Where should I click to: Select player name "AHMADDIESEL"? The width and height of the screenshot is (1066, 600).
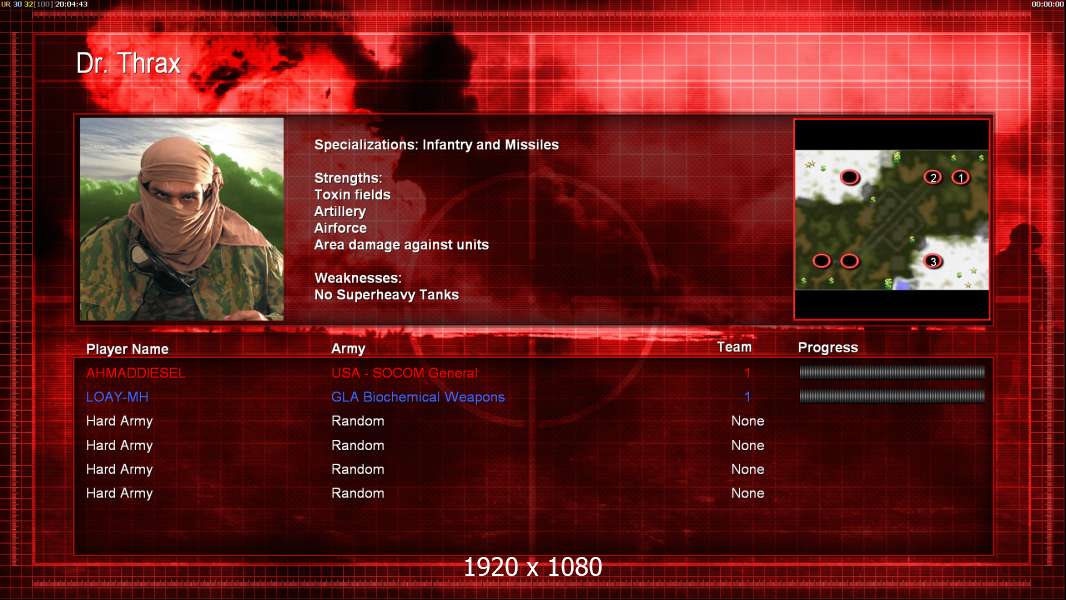point(135,373)
